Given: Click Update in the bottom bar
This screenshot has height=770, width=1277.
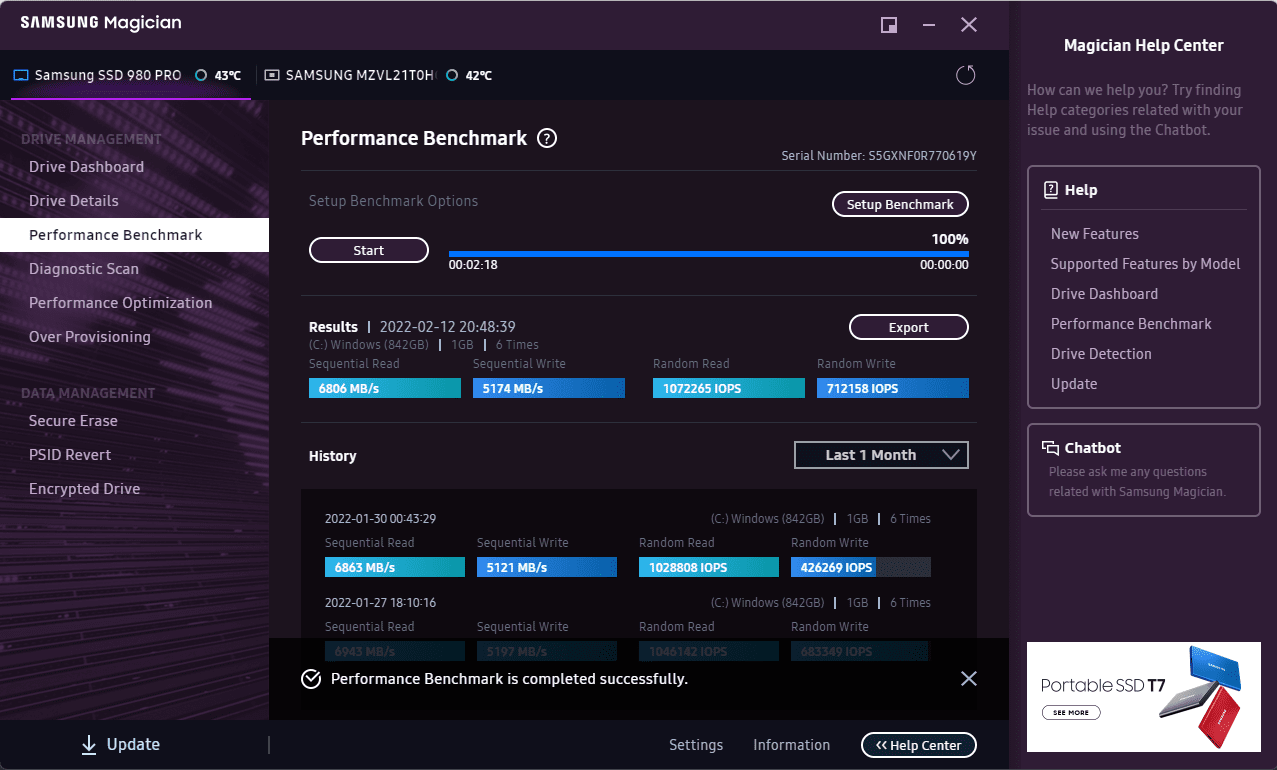Looking at the screenshot, I should click(120, 744).
